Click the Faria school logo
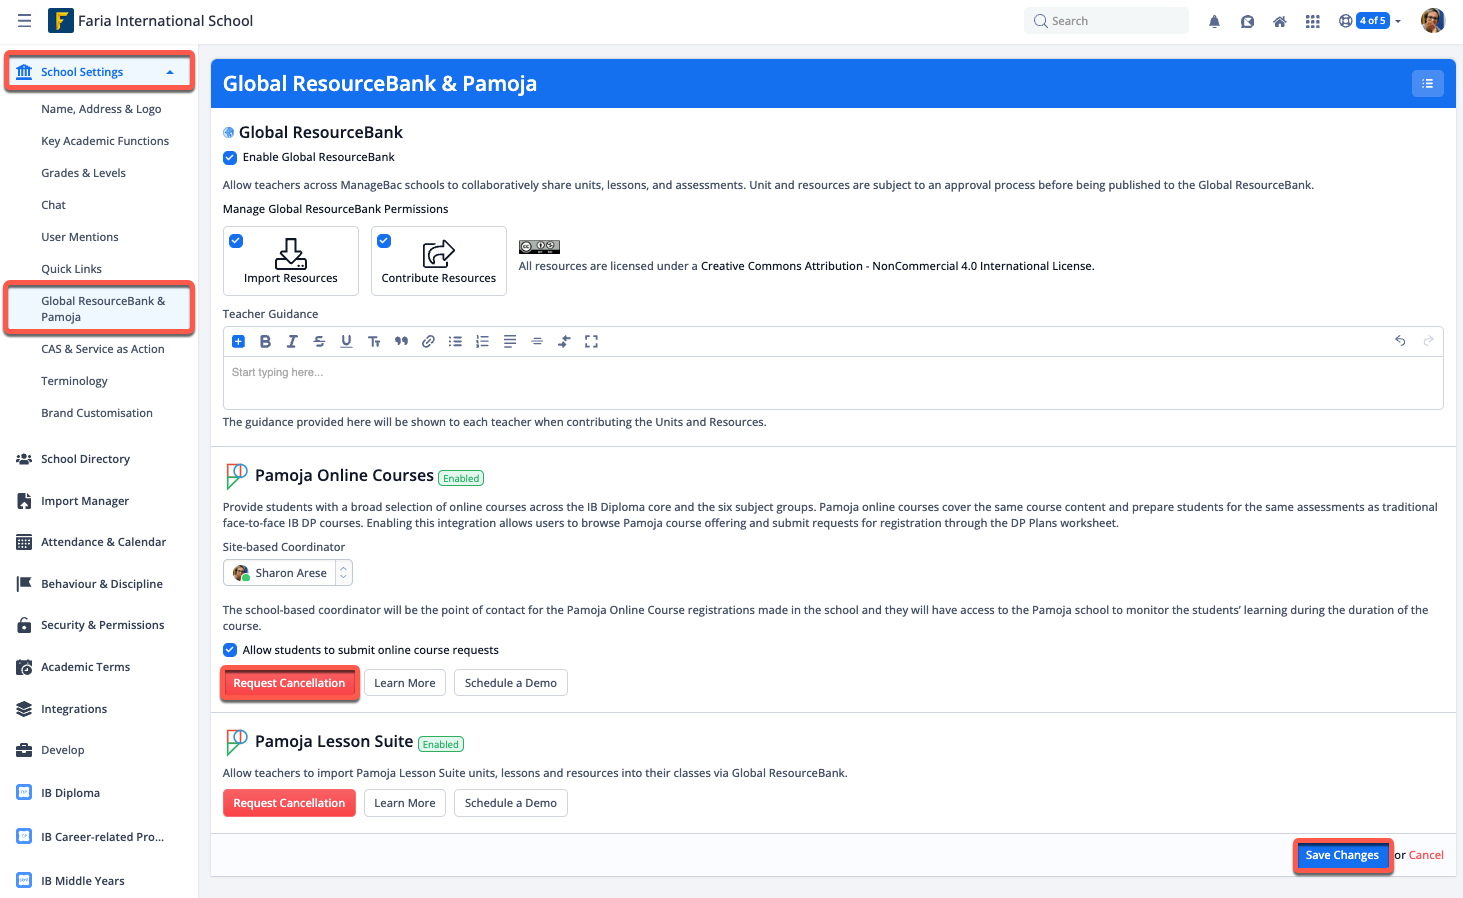Viewport: 1463px width, 898px height. coord(60,20)
